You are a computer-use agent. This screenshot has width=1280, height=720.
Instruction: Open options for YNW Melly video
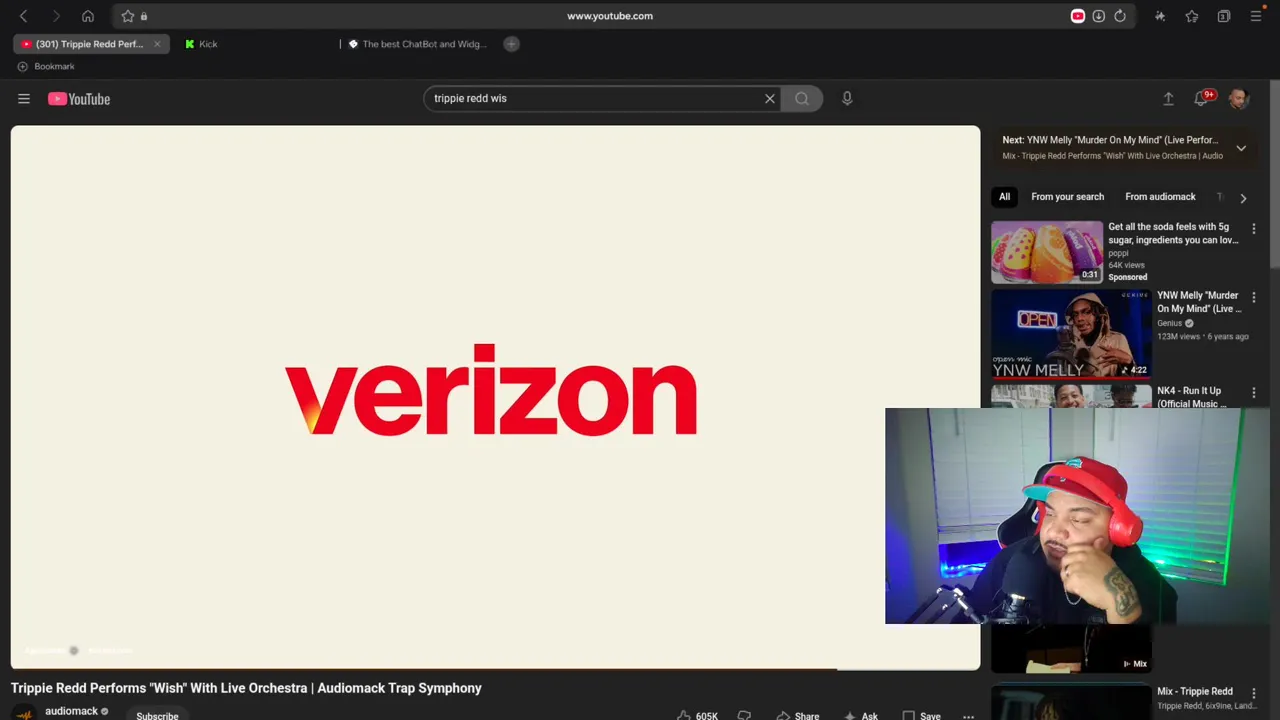pos(1254,298)
